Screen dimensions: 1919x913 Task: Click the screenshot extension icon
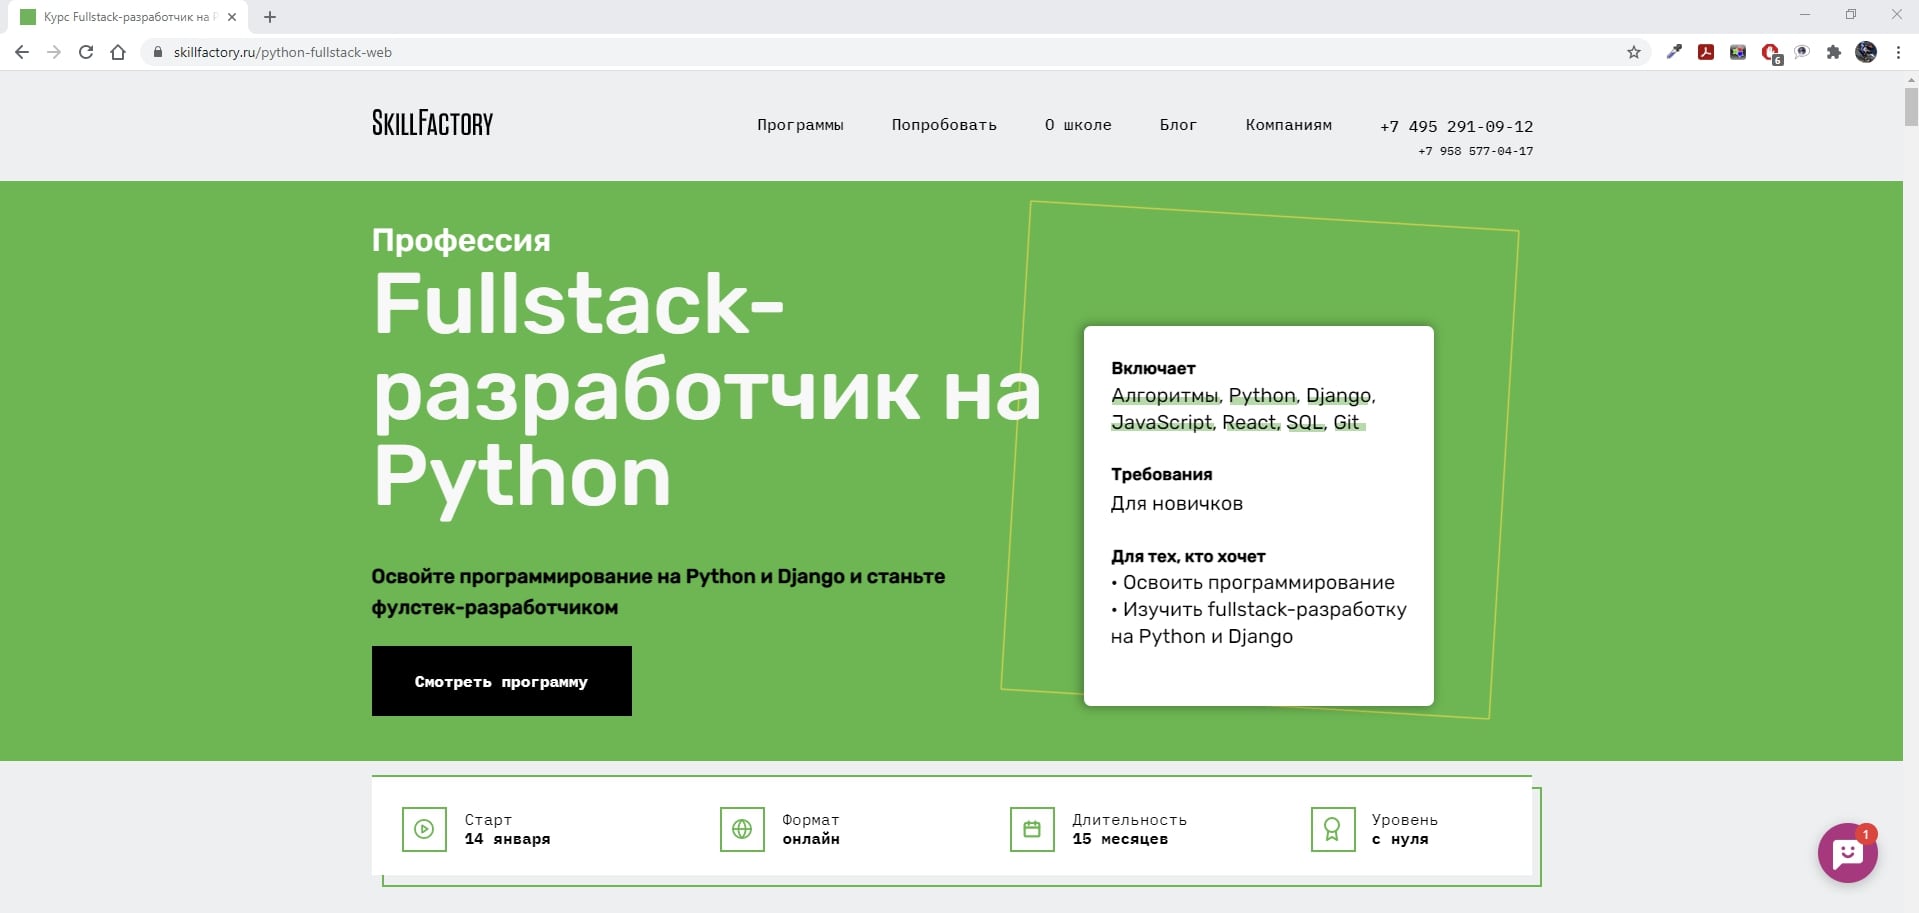click(1738, 52)
